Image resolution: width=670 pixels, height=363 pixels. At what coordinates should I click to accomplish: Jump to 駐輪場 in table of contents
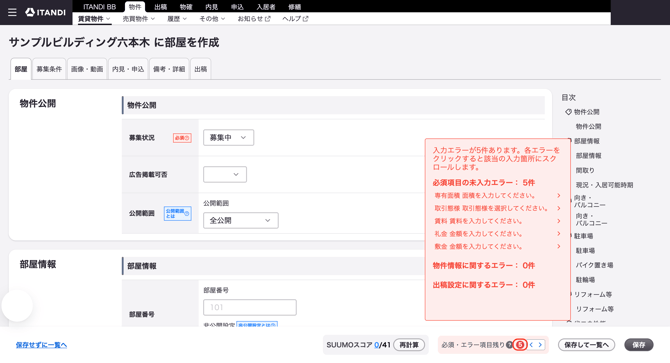585,280
